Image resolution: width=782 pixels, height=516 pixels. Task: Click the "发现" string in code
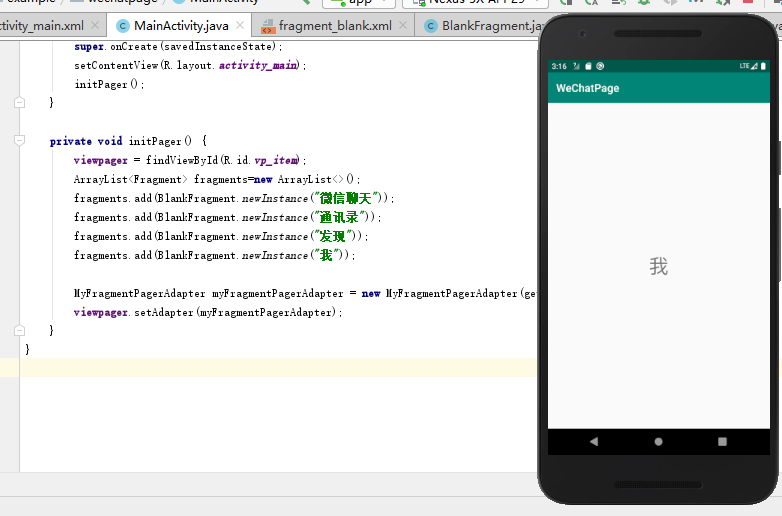333,236
